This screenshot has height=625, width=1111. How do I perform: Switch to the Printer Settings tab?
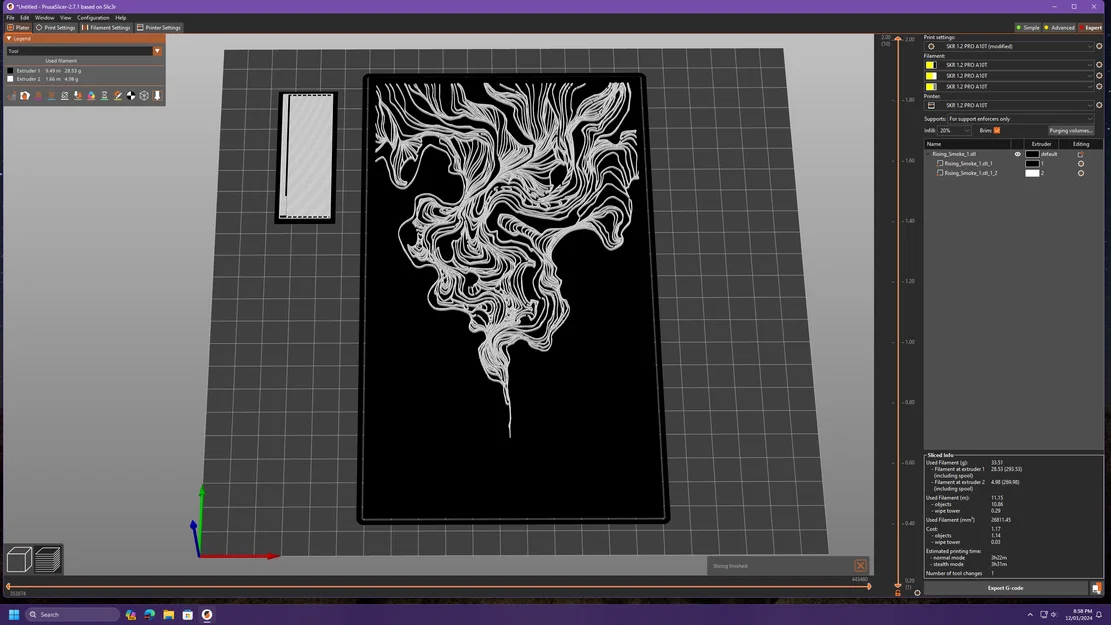tap(159, 28)
